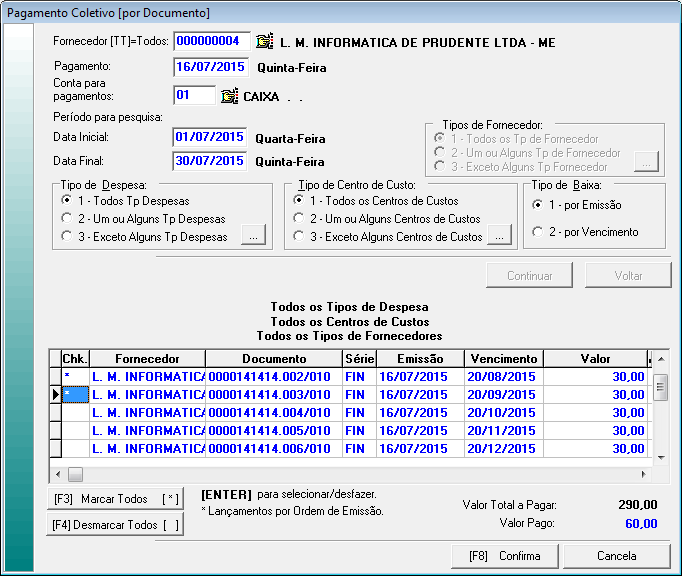Confirm payment with F8 Confirma button
The height and width of the screenshot is (576, 682).
point(504,556)
